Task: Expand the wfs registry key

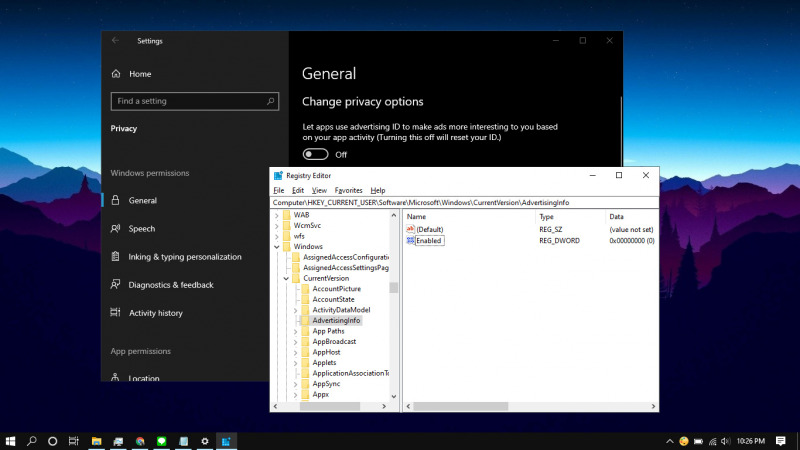Action: point(277,236)
